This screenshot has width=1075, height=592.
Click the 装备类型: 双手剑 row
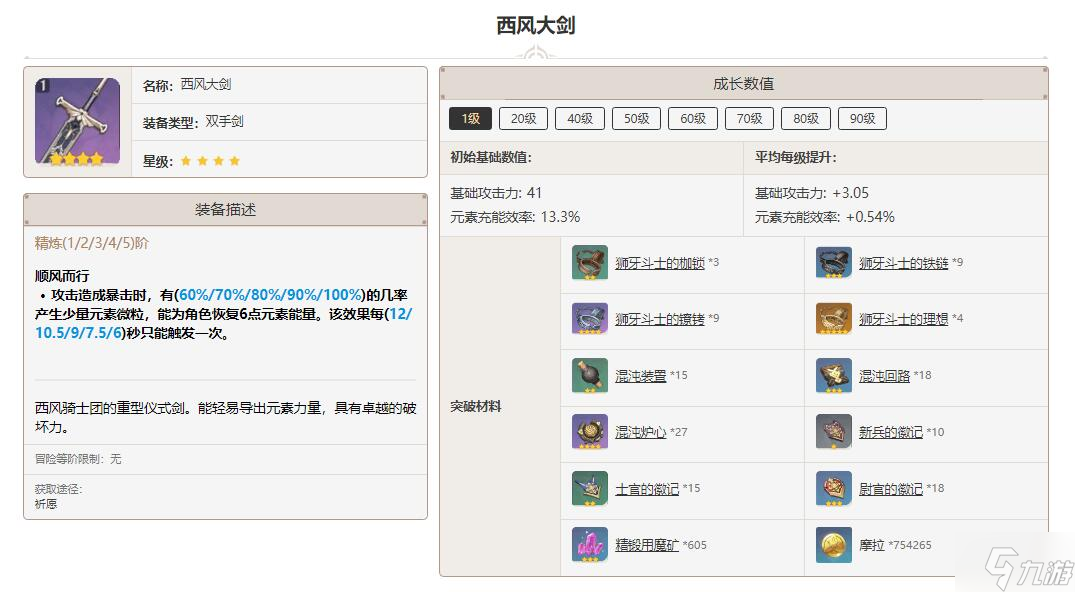coord(279,122)
